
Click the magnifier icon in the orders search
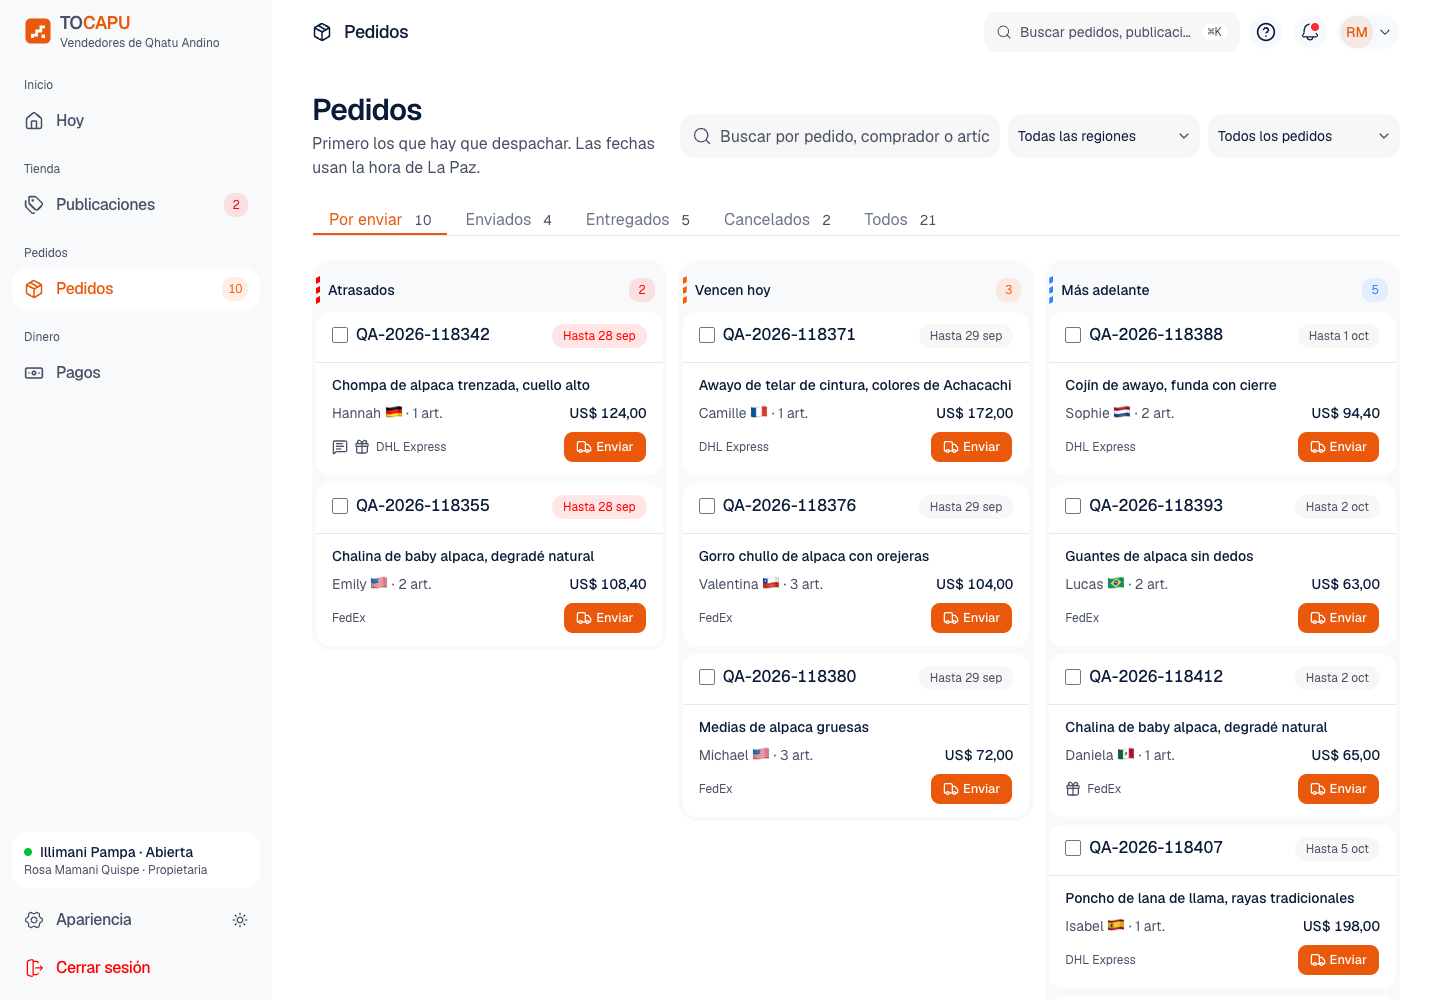tap(702, 136)
